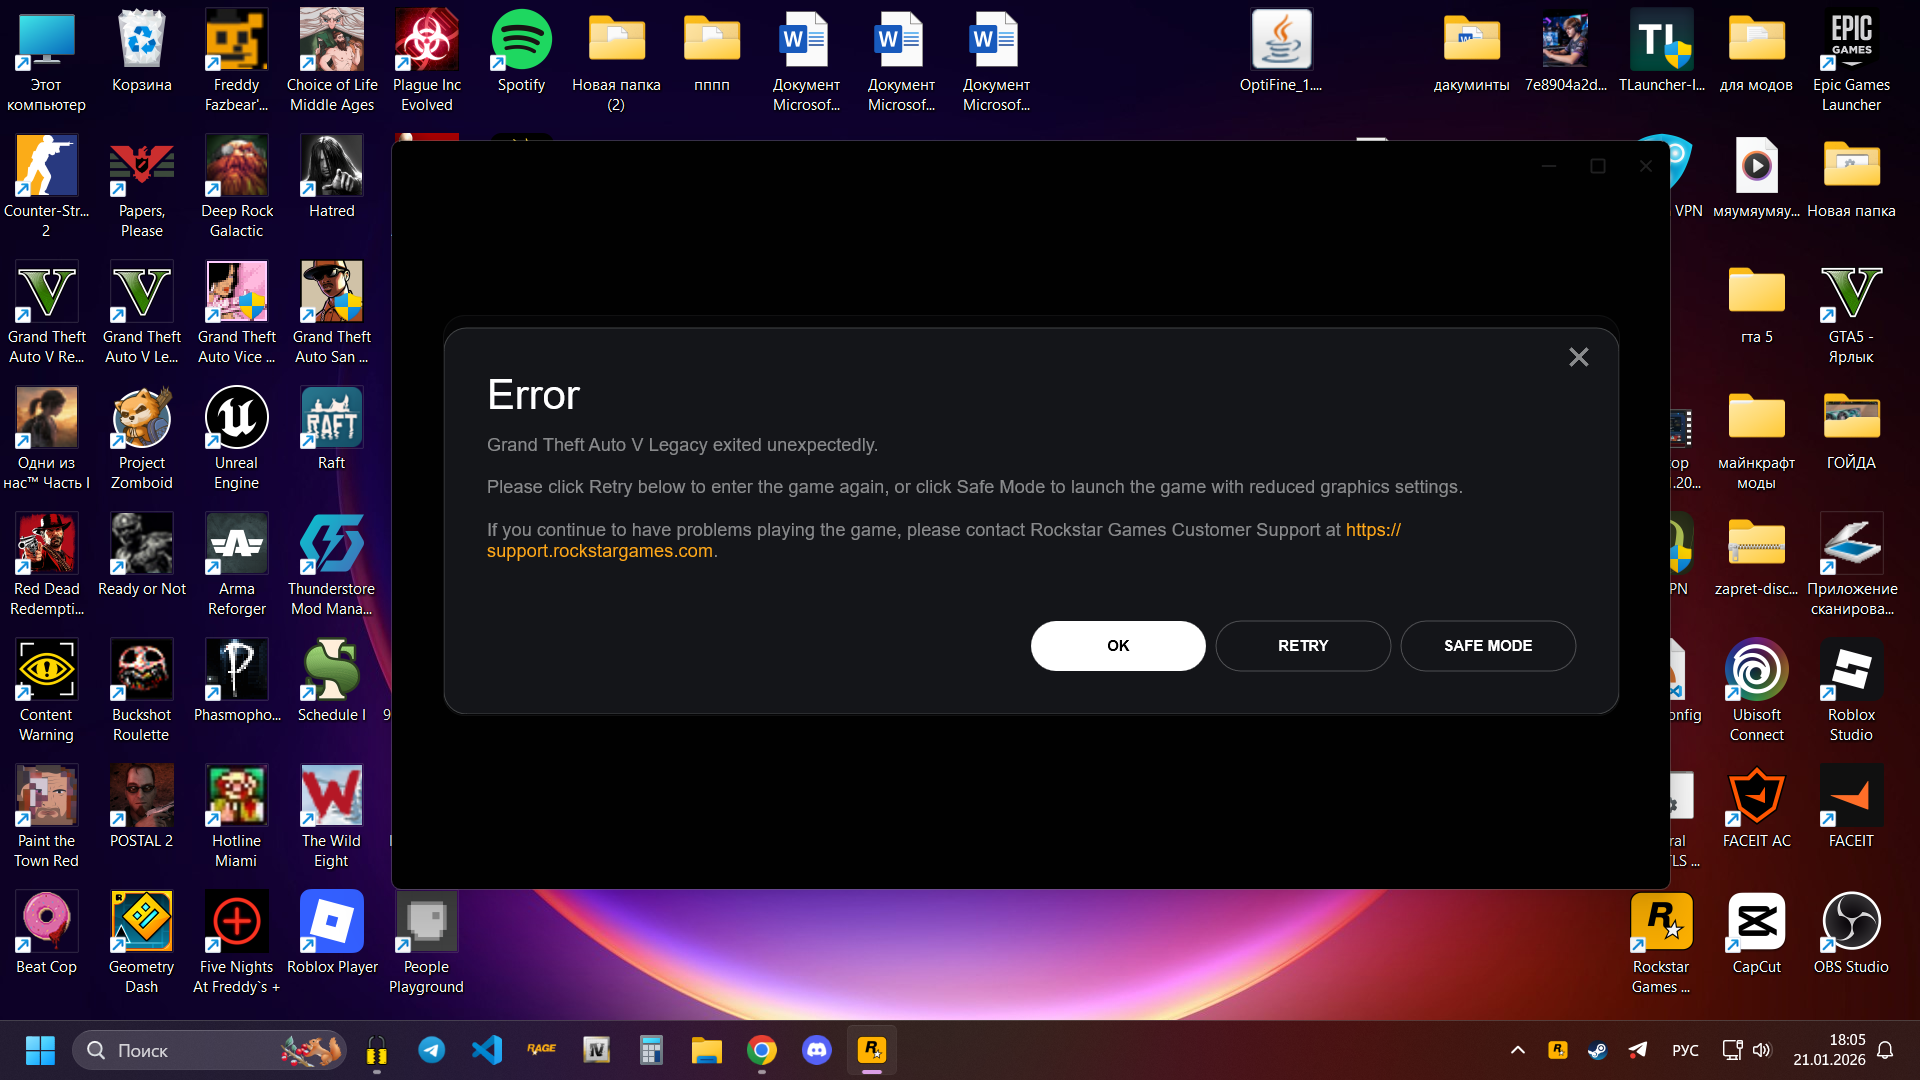Viewport: 1920px width, 1080px height.
Task: Open Discord from the taskbar
Action: (816, 1050)
